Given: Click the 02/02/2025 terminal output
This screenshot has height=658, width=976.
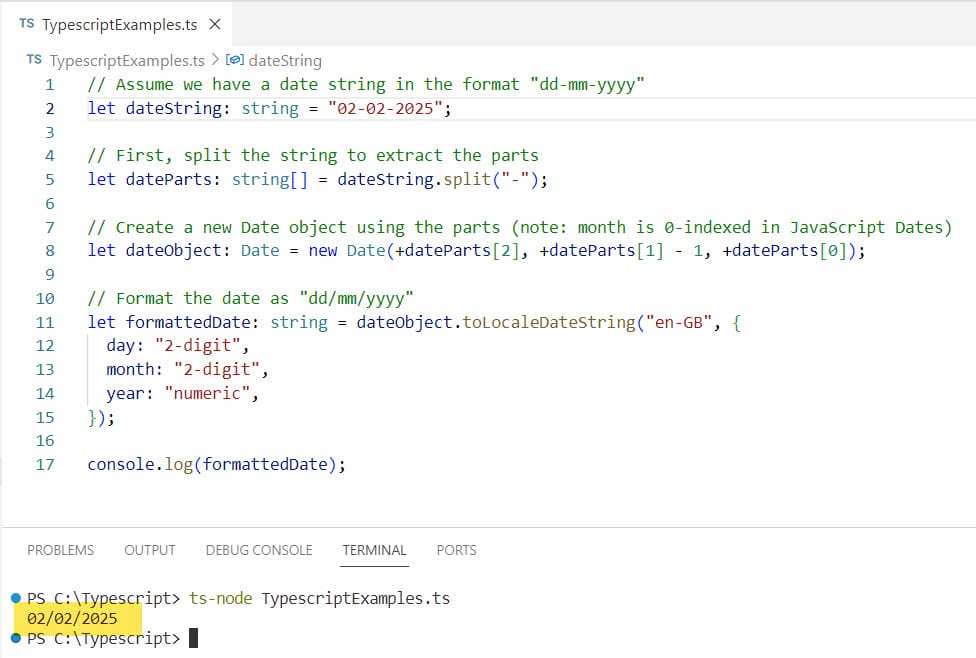Looking at the screenshot, I should click(72, 619).
